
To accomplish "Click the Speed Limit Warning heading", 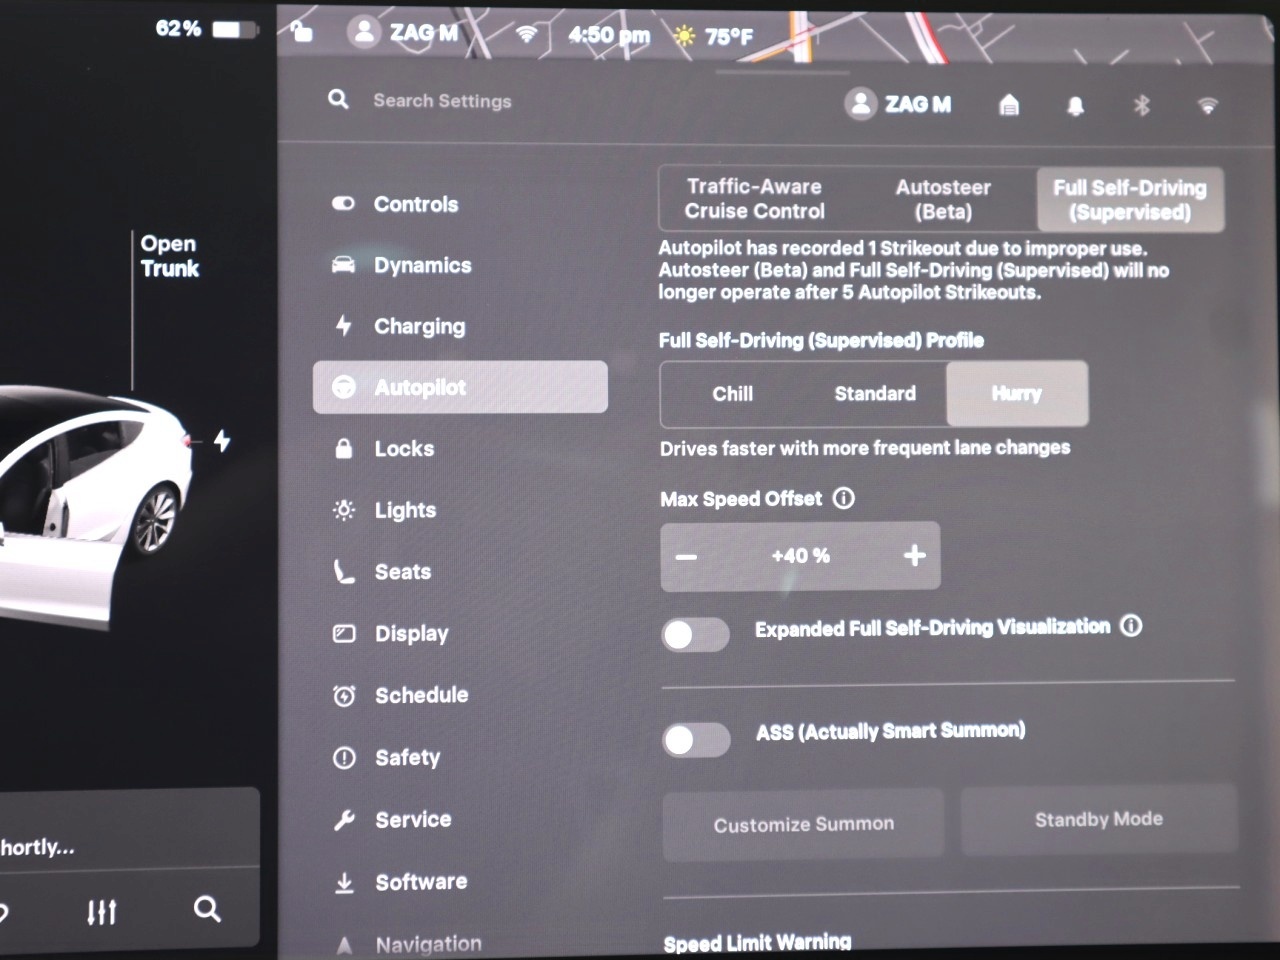I will 757,942.
